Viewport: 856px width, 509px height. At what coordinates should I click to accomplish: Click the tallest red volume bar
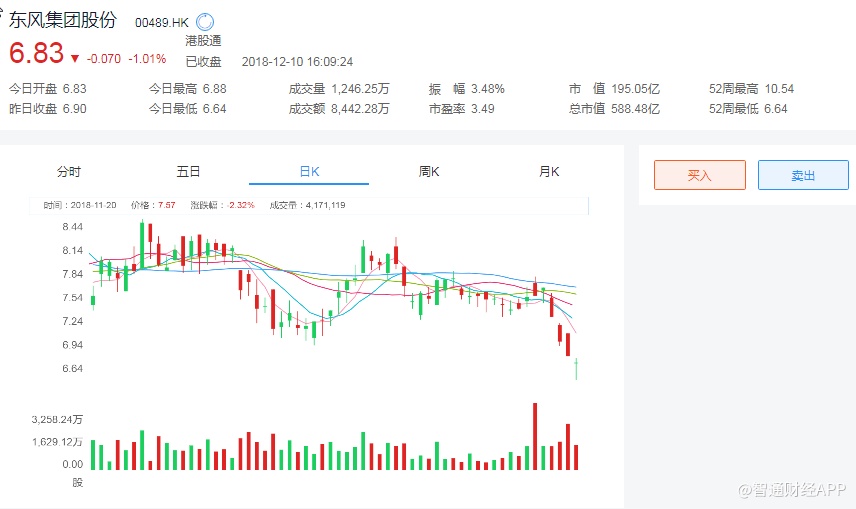tap(535, 436)
